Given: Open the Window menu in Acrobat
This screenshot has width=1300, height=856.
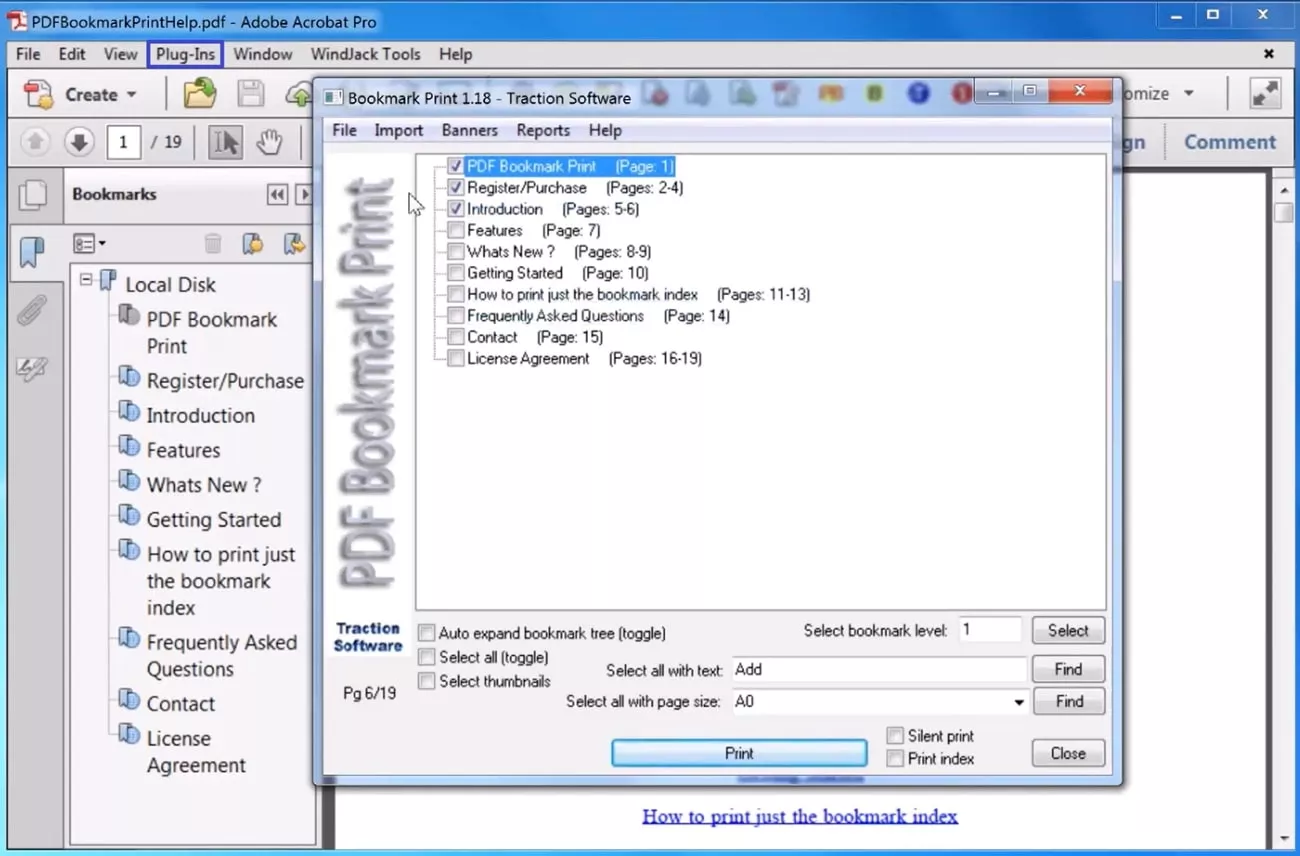Looking at the screenshot, I should pos(263,54).
